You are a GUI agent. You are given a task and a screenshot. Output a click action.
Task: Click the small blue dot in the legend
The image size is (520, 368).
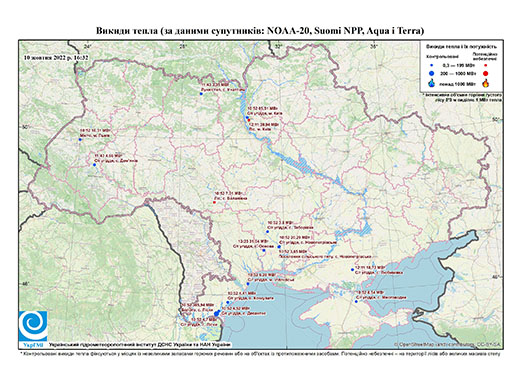pyautogui.click(x=432, y=65)
